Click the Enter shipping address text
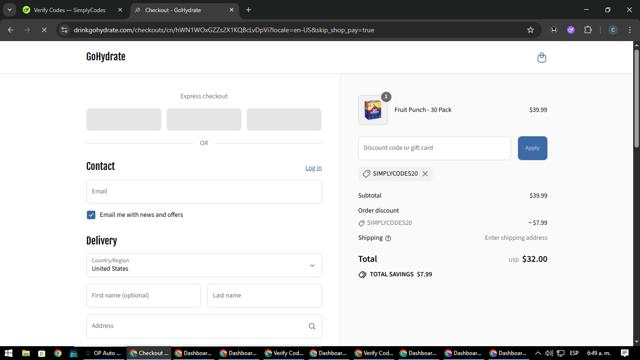640x360 pixels. pos(516,238)
